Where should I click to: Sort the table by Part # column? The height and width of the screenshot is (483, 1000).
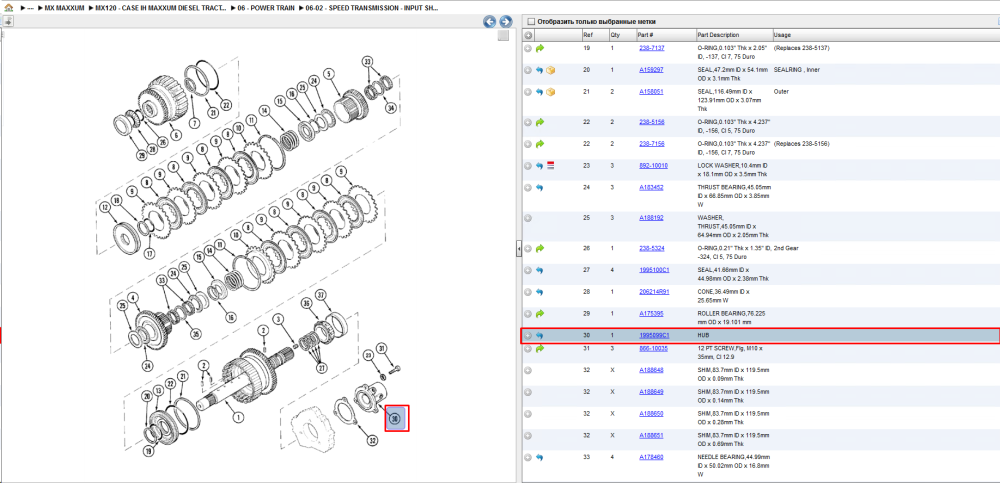(645, 35)
